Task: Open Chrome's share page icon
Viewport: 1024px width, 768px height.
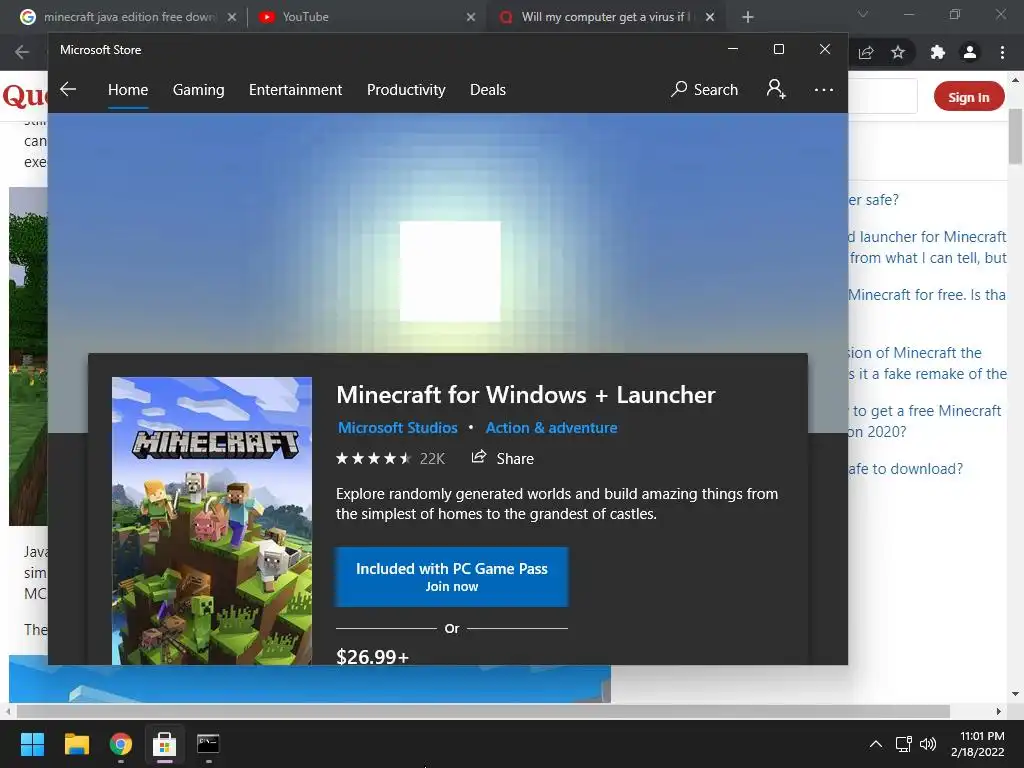Action: coord(866,52)
